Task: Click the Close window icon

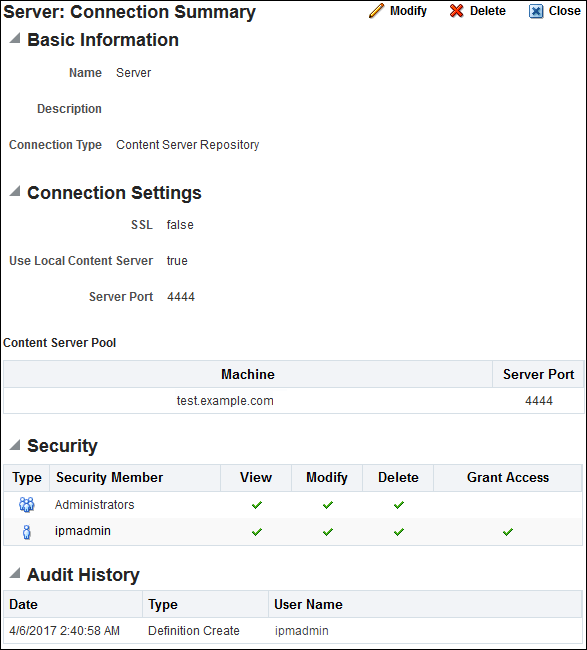Action: 536,11
